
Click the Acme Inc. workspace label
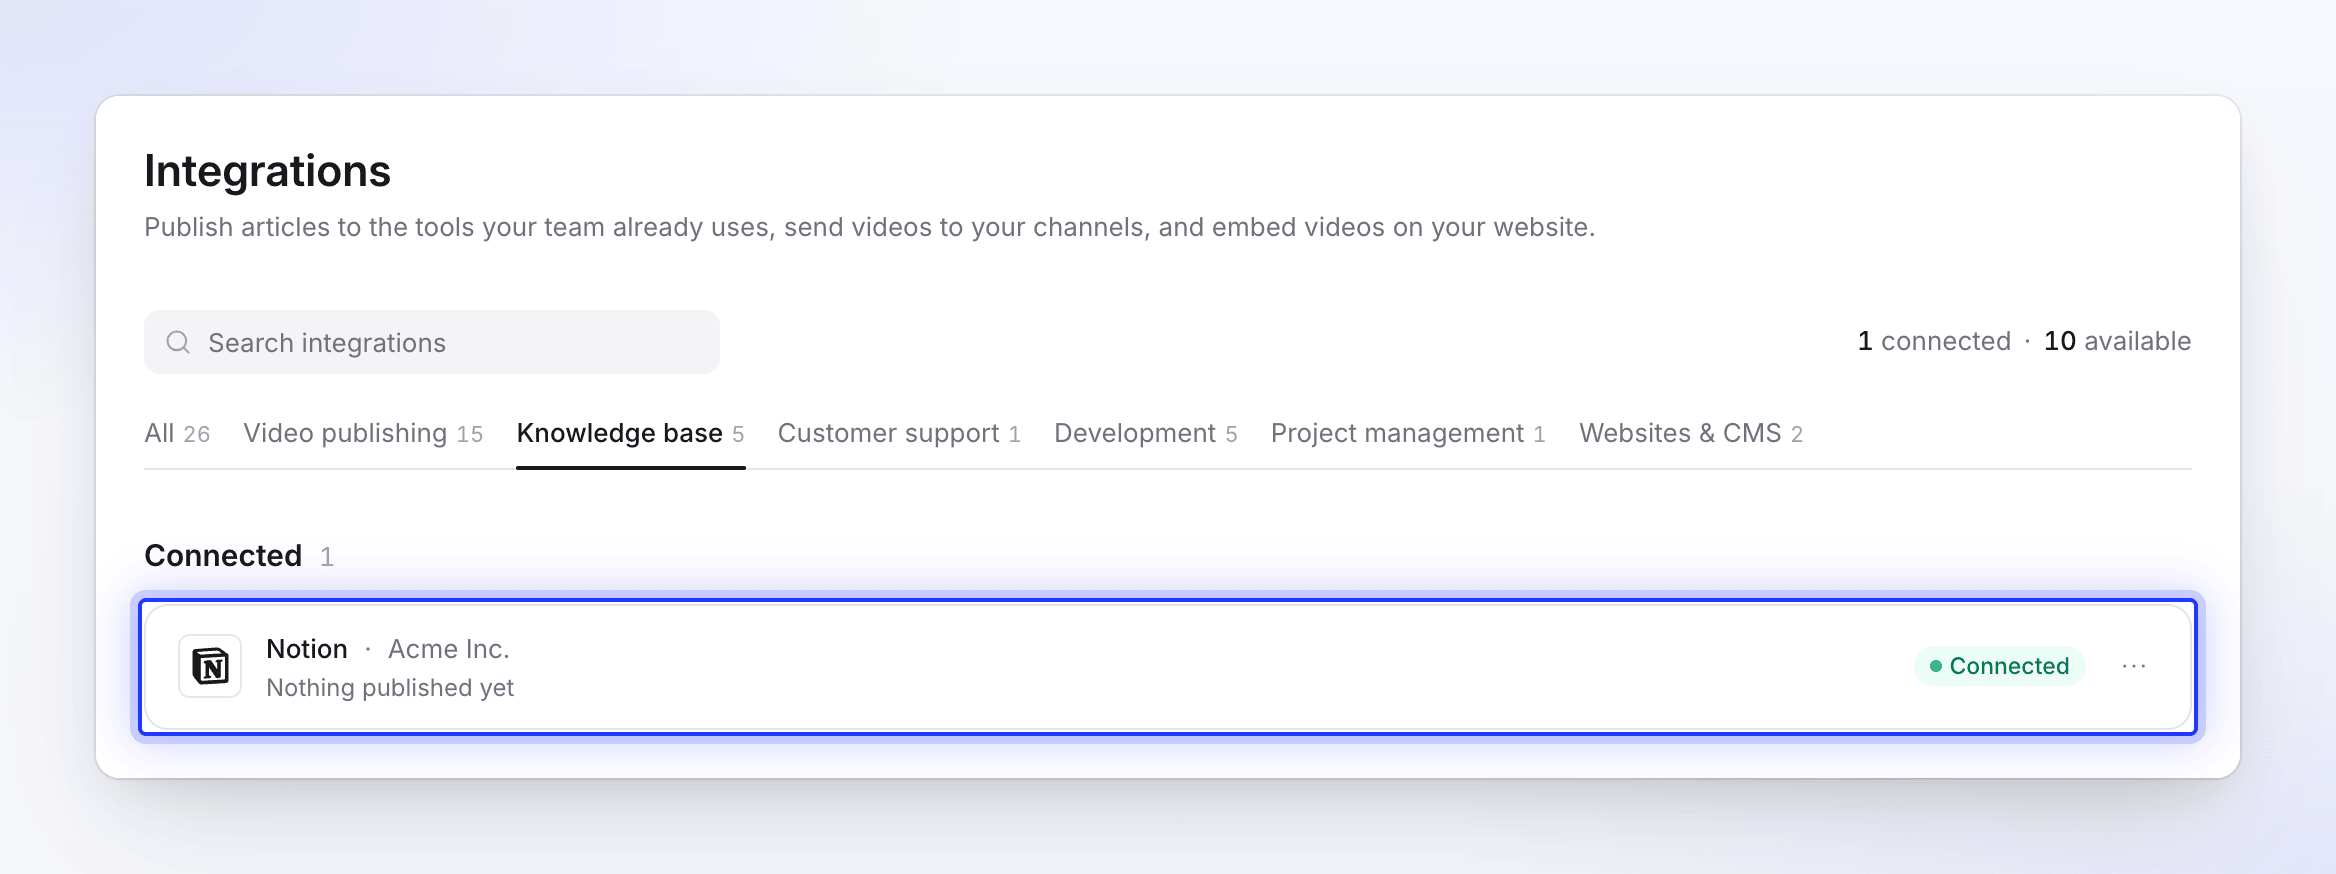[x=449, y=649]
